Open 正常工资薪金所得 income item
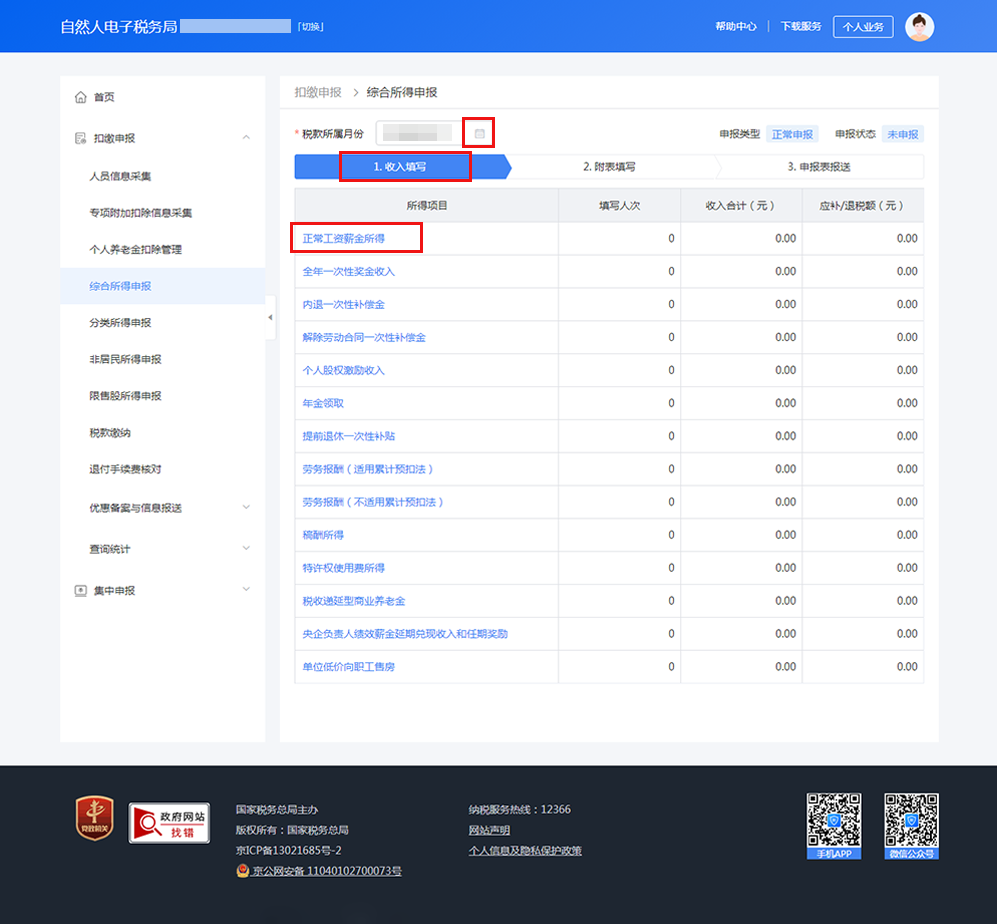Image resolution: width=997 pixels, height=924 pixels. click(x=344, y=239)
